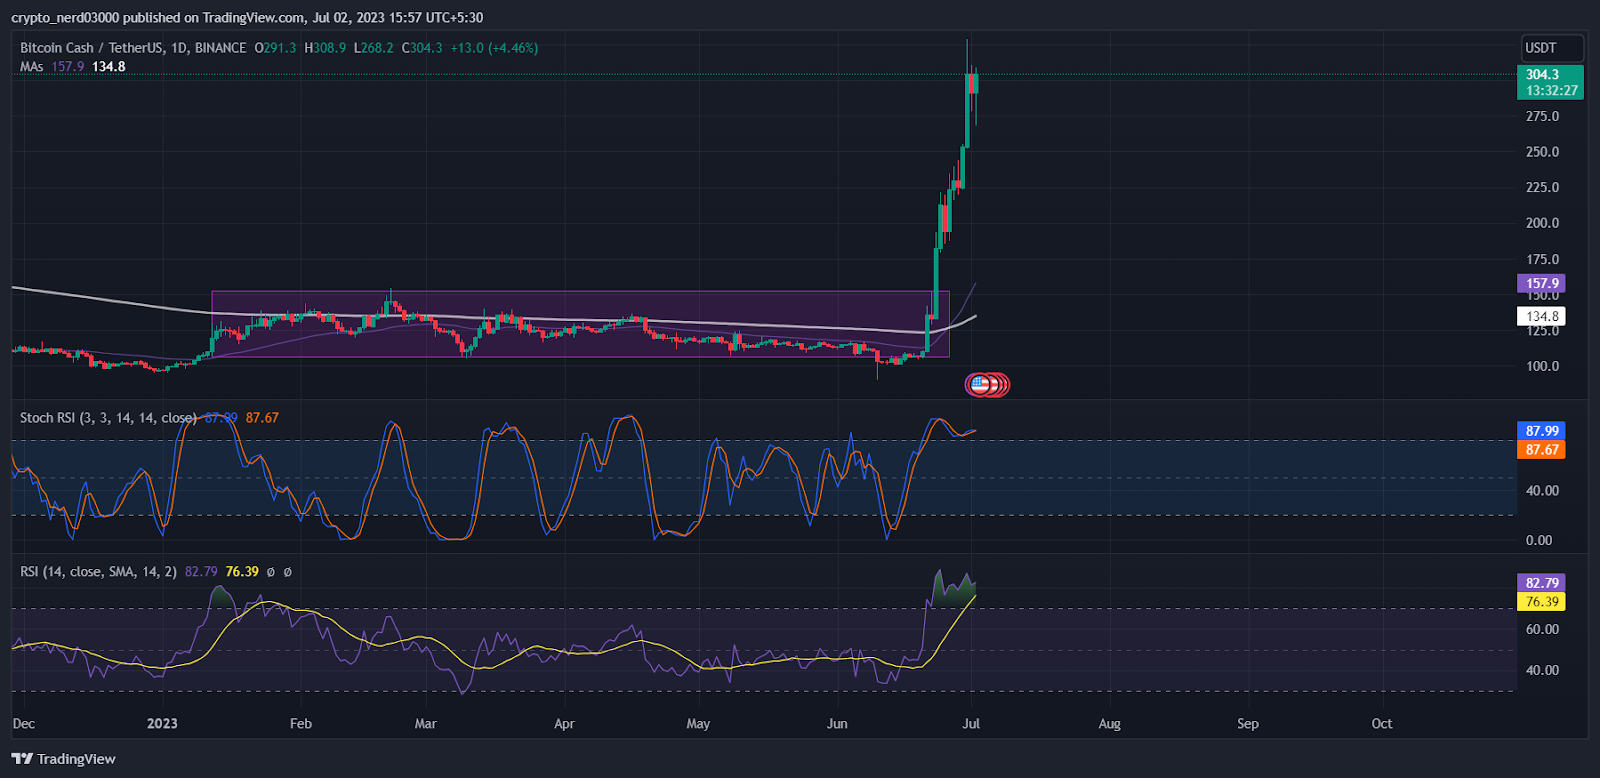Click the latest candlestick near 304
The image size is (1600, 778).
[x=975, y=83]
